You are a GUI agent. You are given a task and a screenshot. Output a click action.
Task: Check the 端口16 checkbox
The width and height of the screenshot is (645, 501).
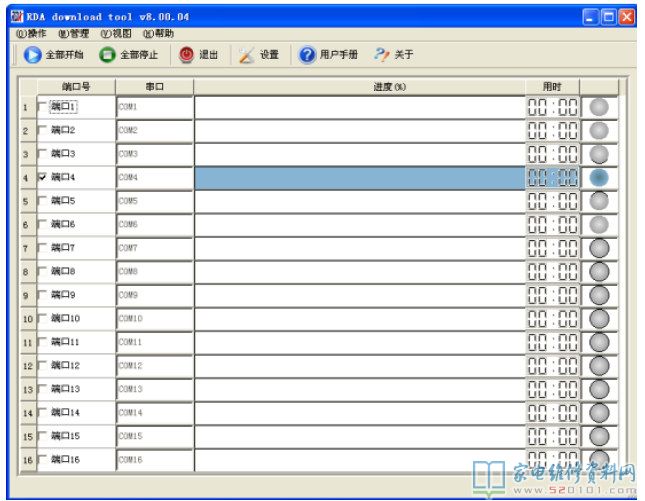tap(42, 460)
